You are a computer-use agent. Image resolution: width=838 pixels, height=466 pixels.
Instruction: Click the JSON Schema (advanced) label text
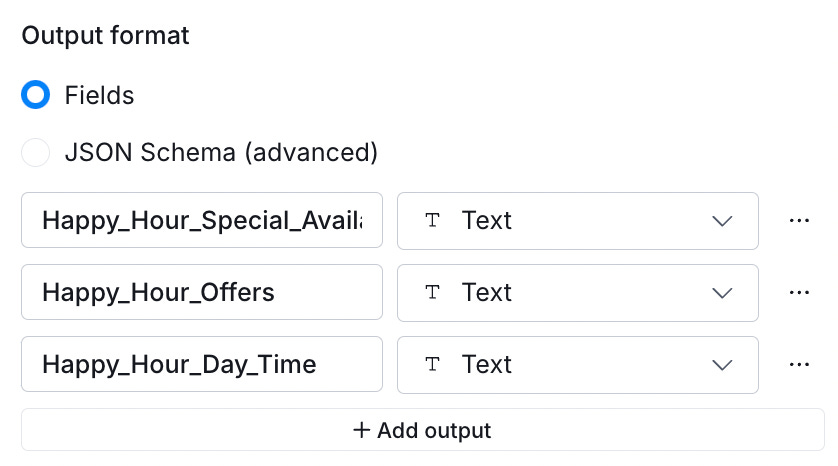click(x=221, y=153)
